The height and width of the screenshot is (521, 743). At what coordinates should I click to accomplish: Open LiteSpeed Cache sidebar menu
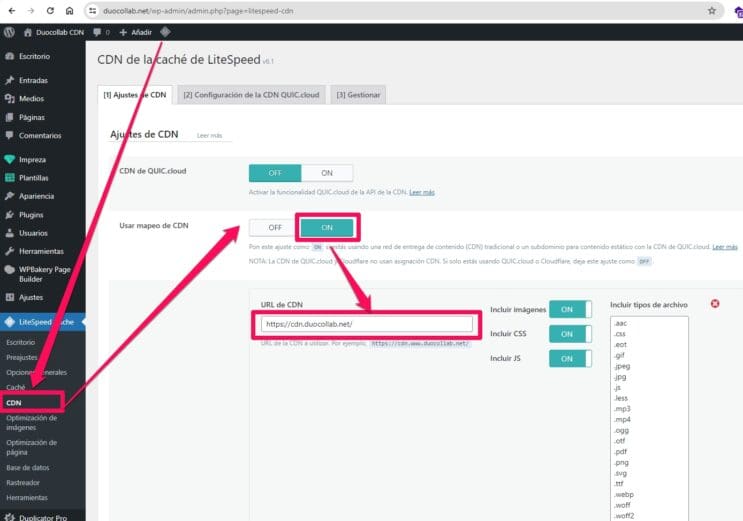[43, 322]
